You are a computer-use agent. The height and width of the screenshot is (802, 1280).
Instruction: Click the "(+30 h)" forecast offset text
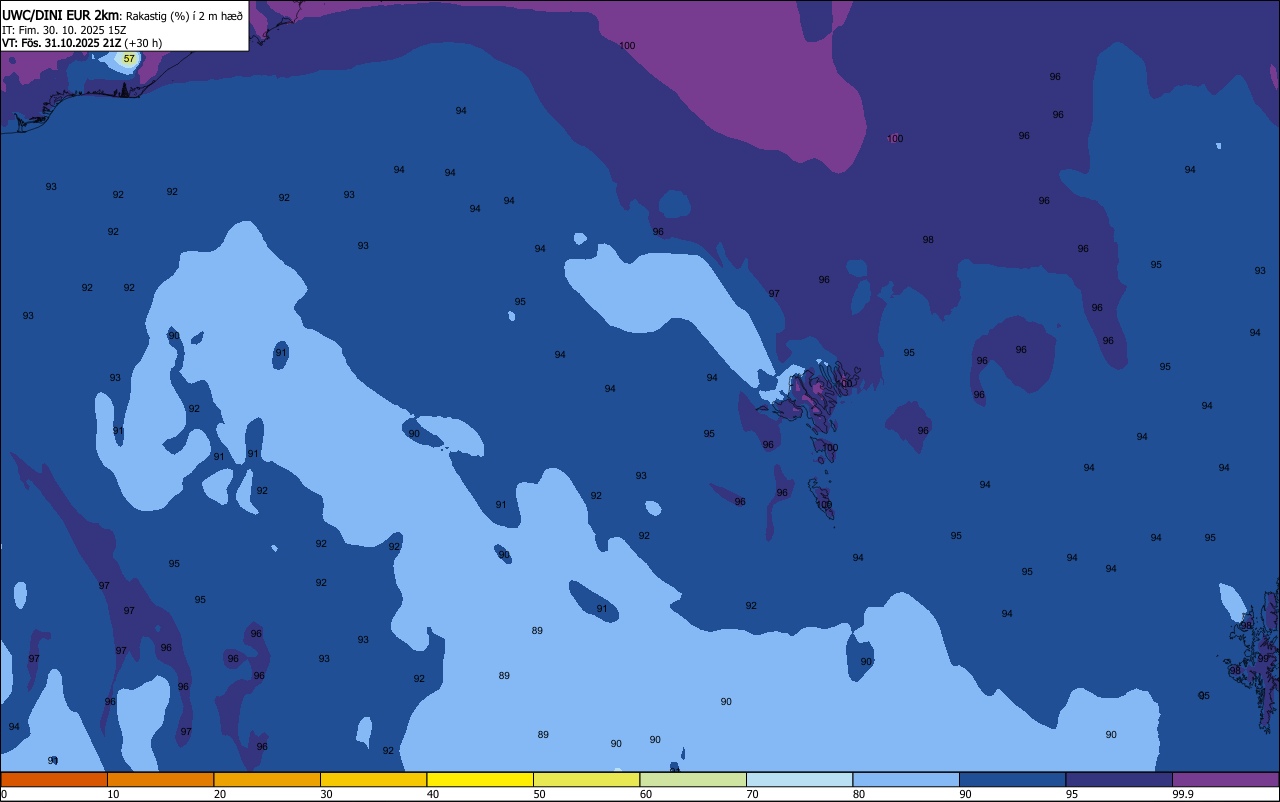[143, 43]
